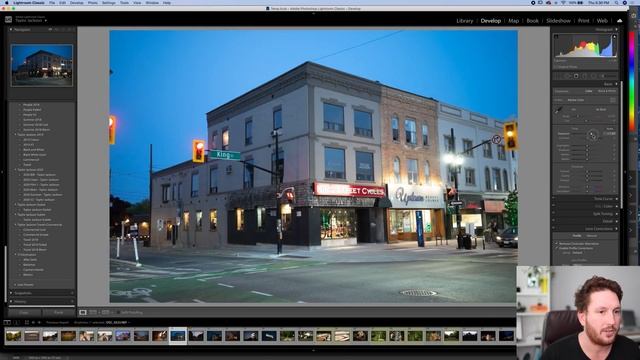The image size is (640, 360).
Task: Open the Window menu
Action: coord(152,3)
